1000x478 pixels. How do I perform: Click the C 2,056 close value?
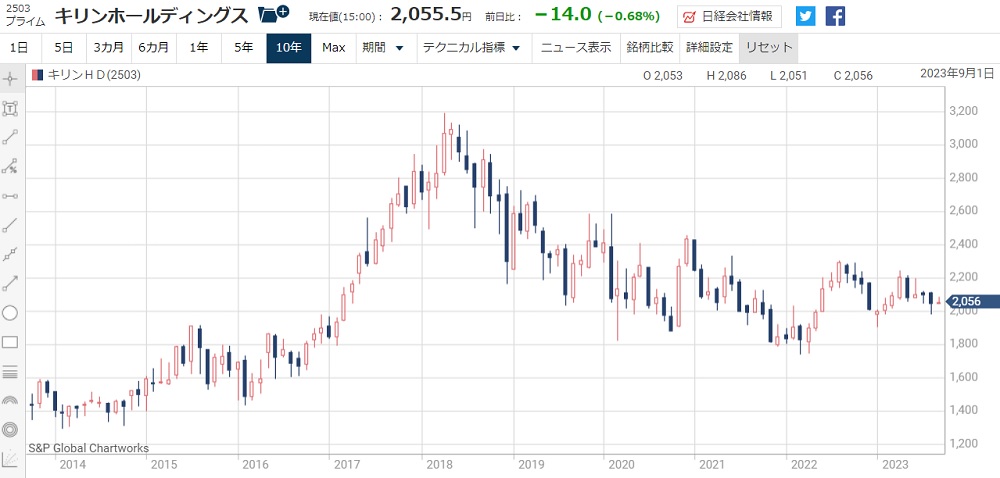853,76
